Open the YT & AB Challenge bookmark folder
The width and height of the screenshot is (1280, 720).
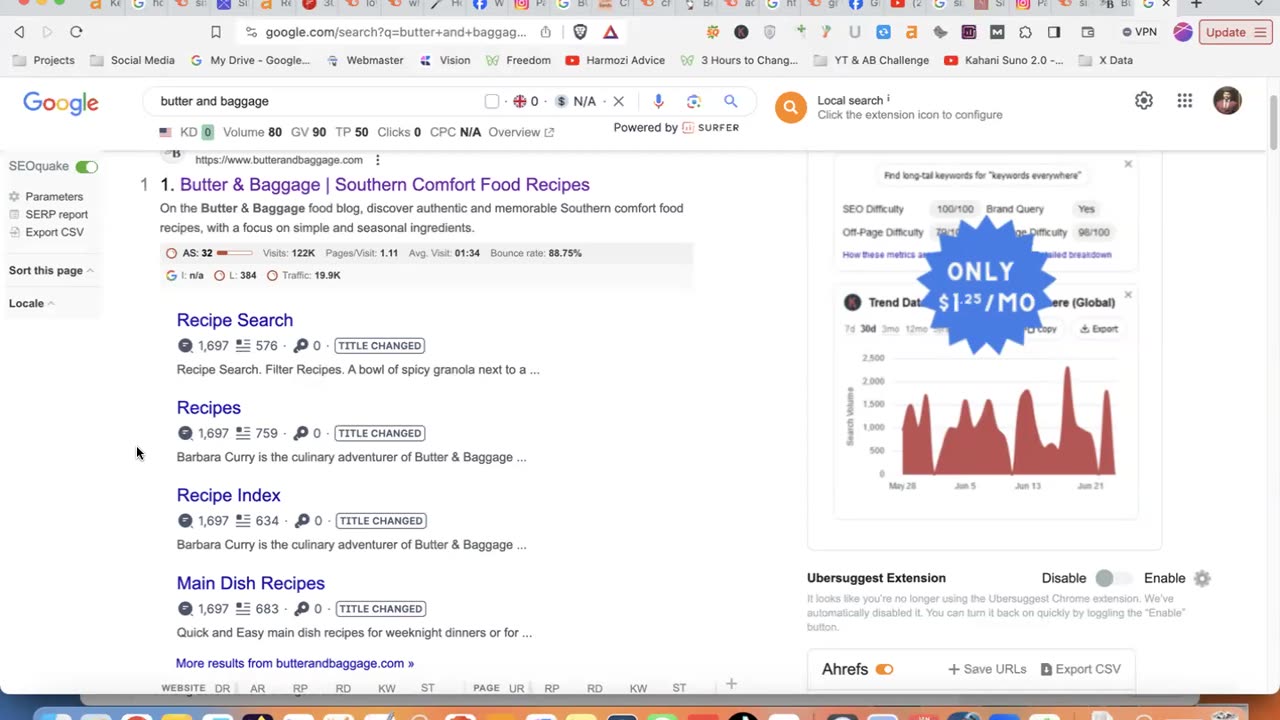click(x=872, y=60)
